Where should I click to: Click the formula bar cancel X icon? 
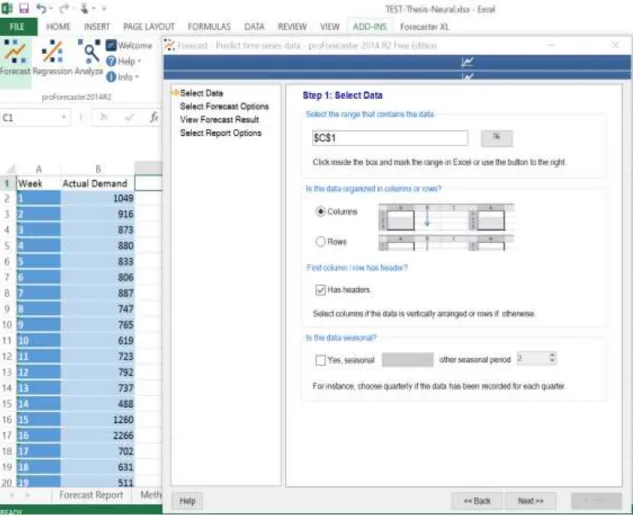click(x=104, y=117)
